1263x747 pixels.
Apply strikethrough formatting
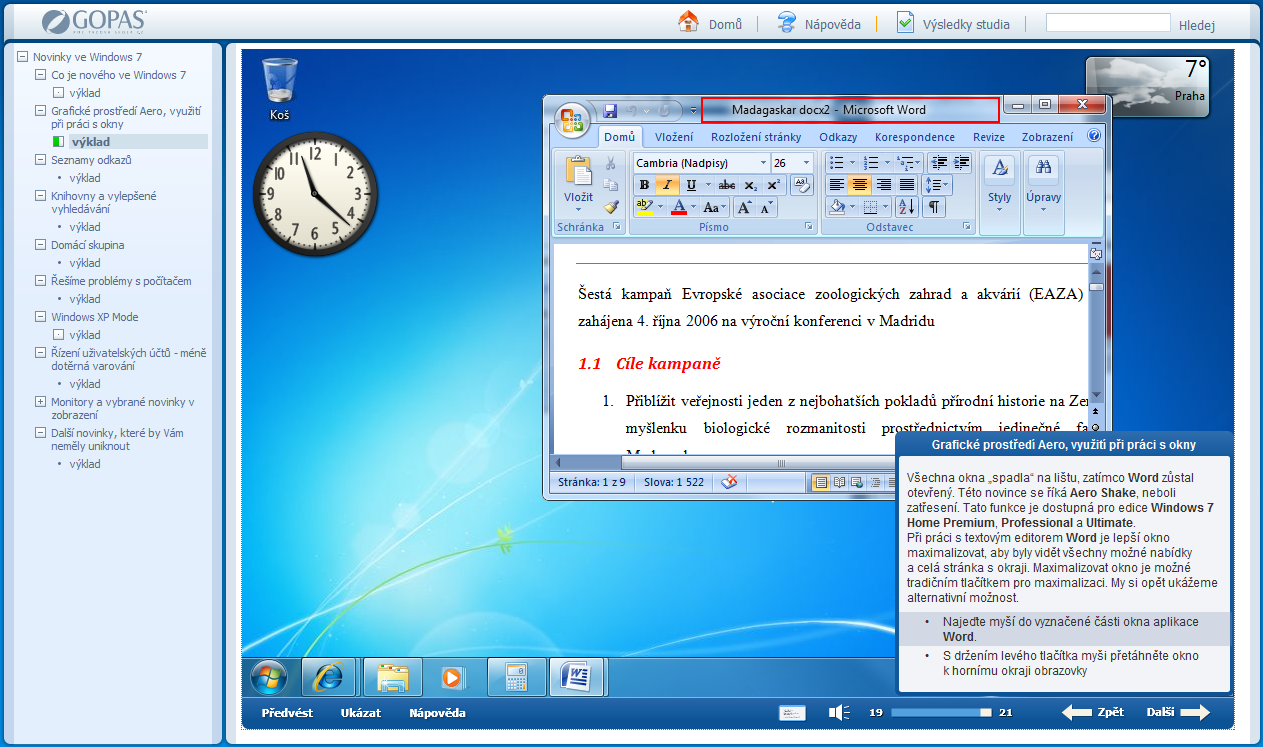[727, 185]
